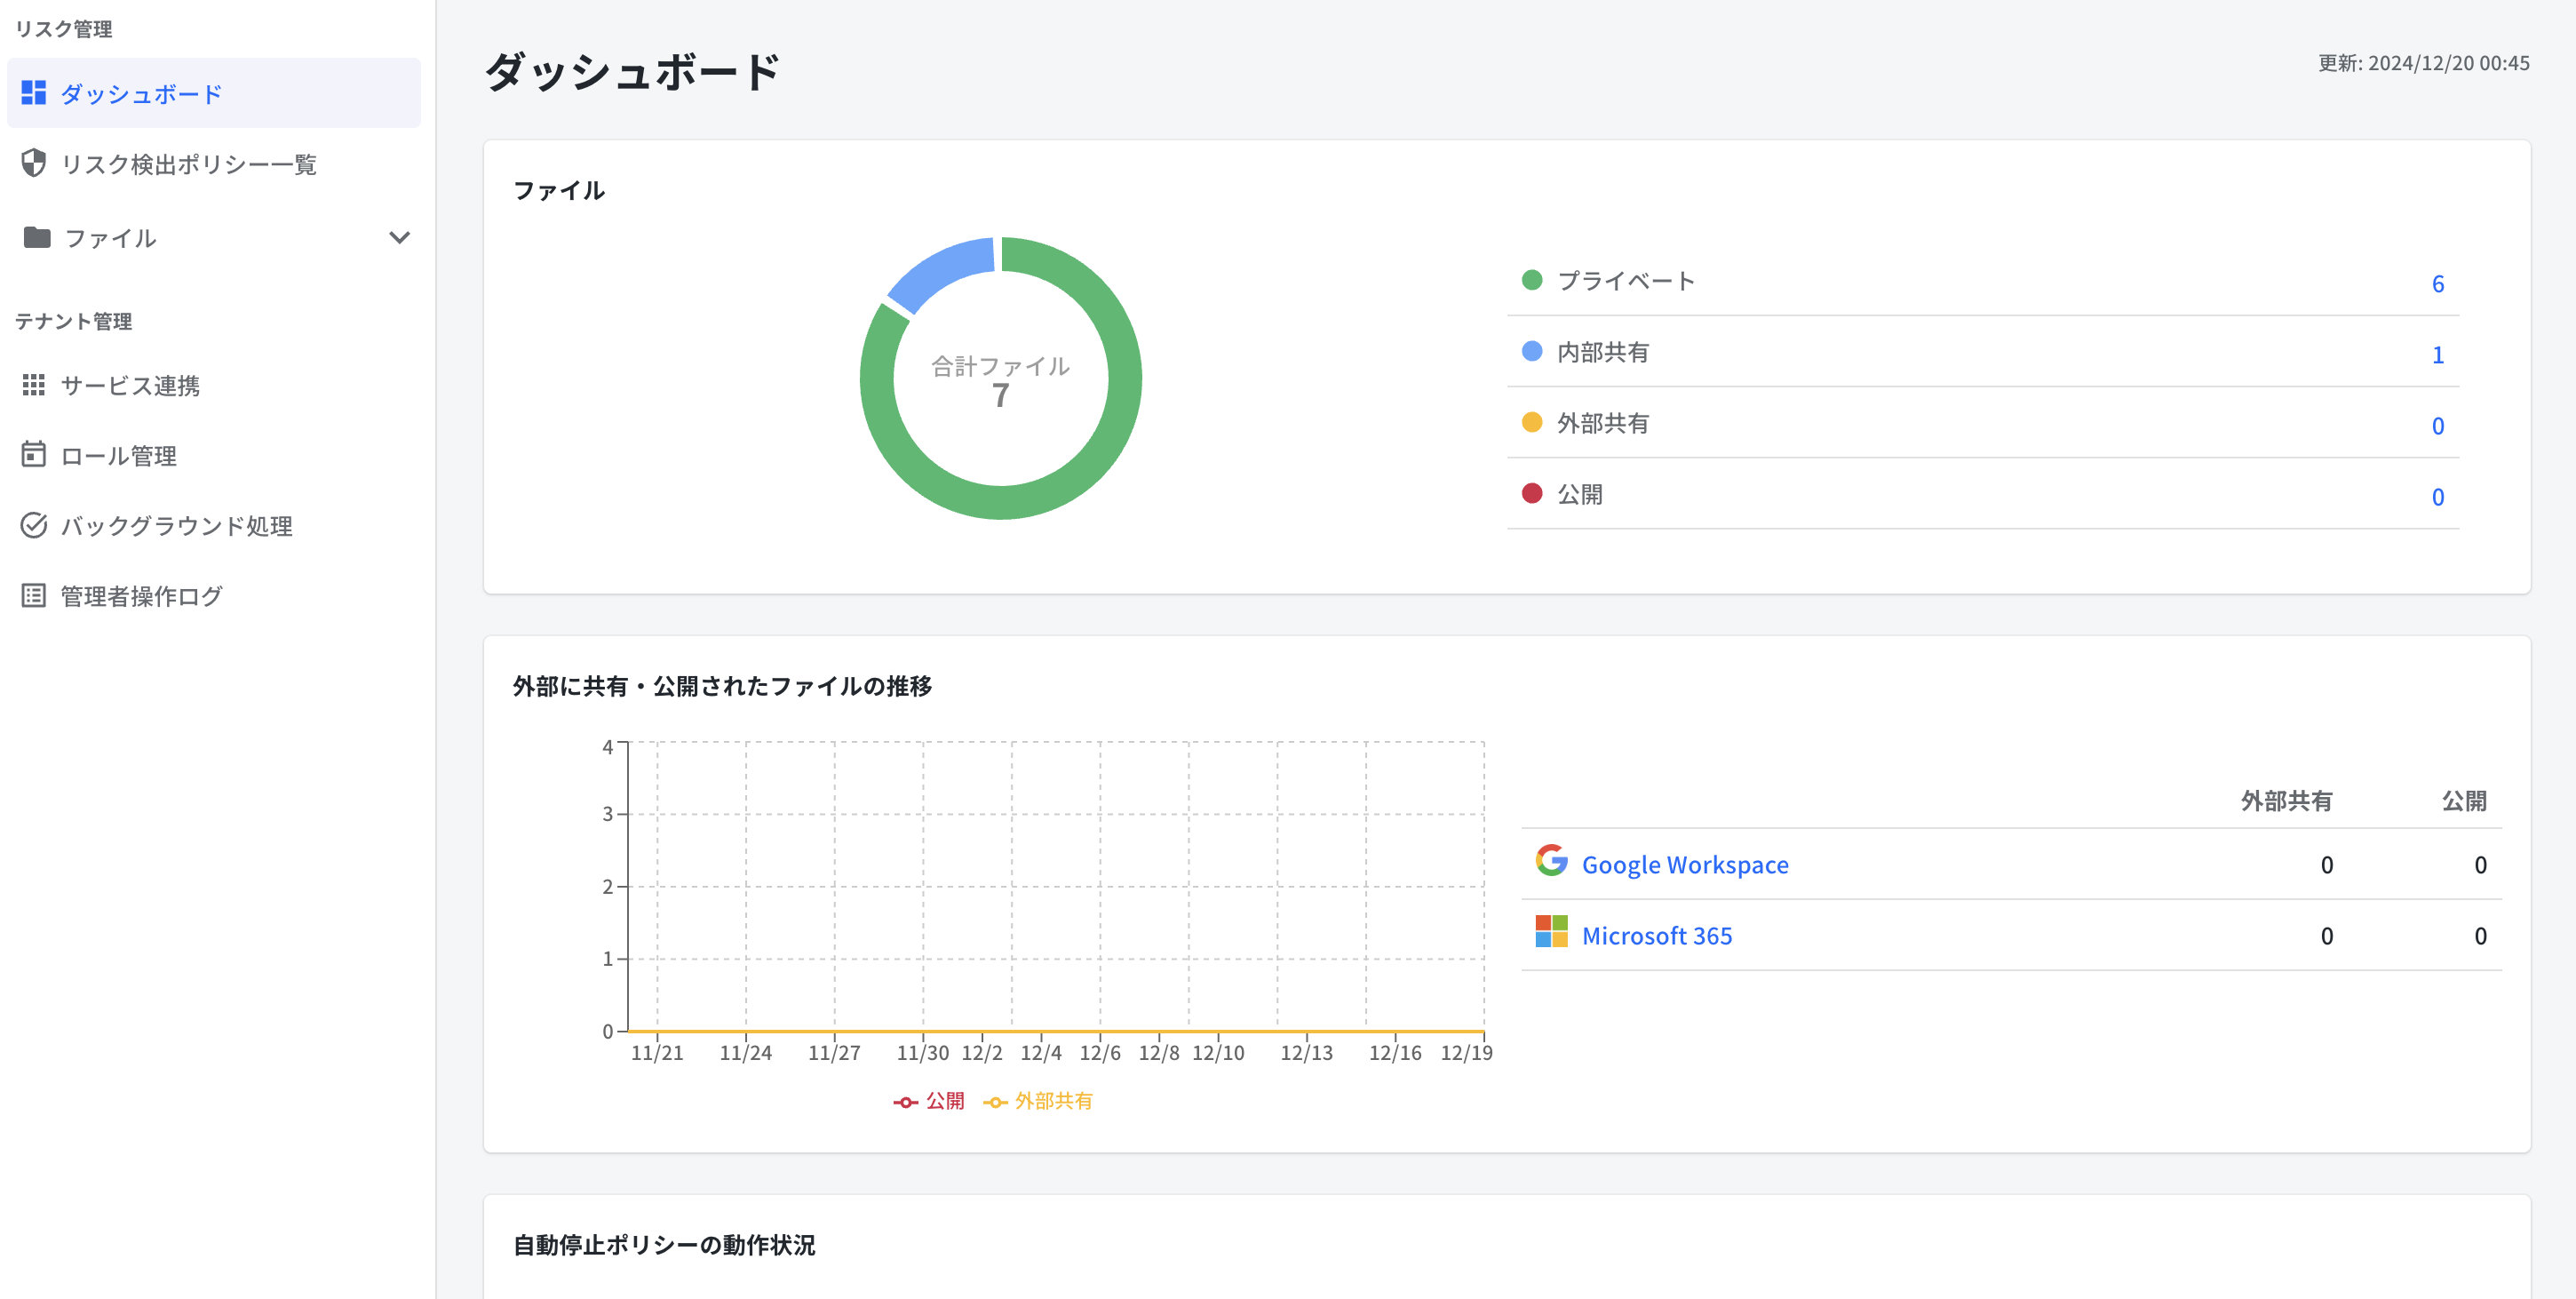Click the プライベート file count 6

(2438, 283)
